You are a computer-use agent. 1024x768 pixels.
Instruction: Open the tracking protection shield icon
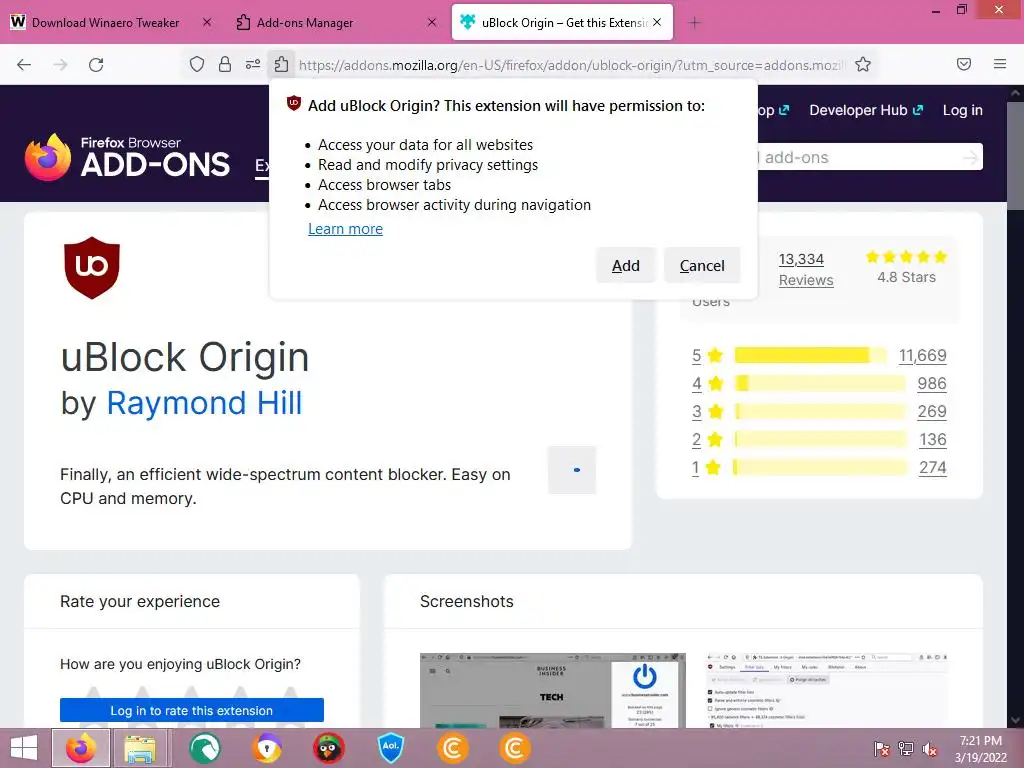pyautogui.click(x=197, y=64)
